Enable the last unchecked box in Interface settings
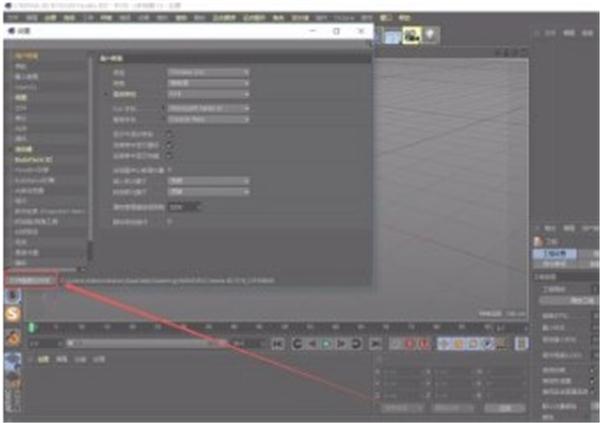The image size is (600, 423). pyautogui.click(x=170, y=222)
